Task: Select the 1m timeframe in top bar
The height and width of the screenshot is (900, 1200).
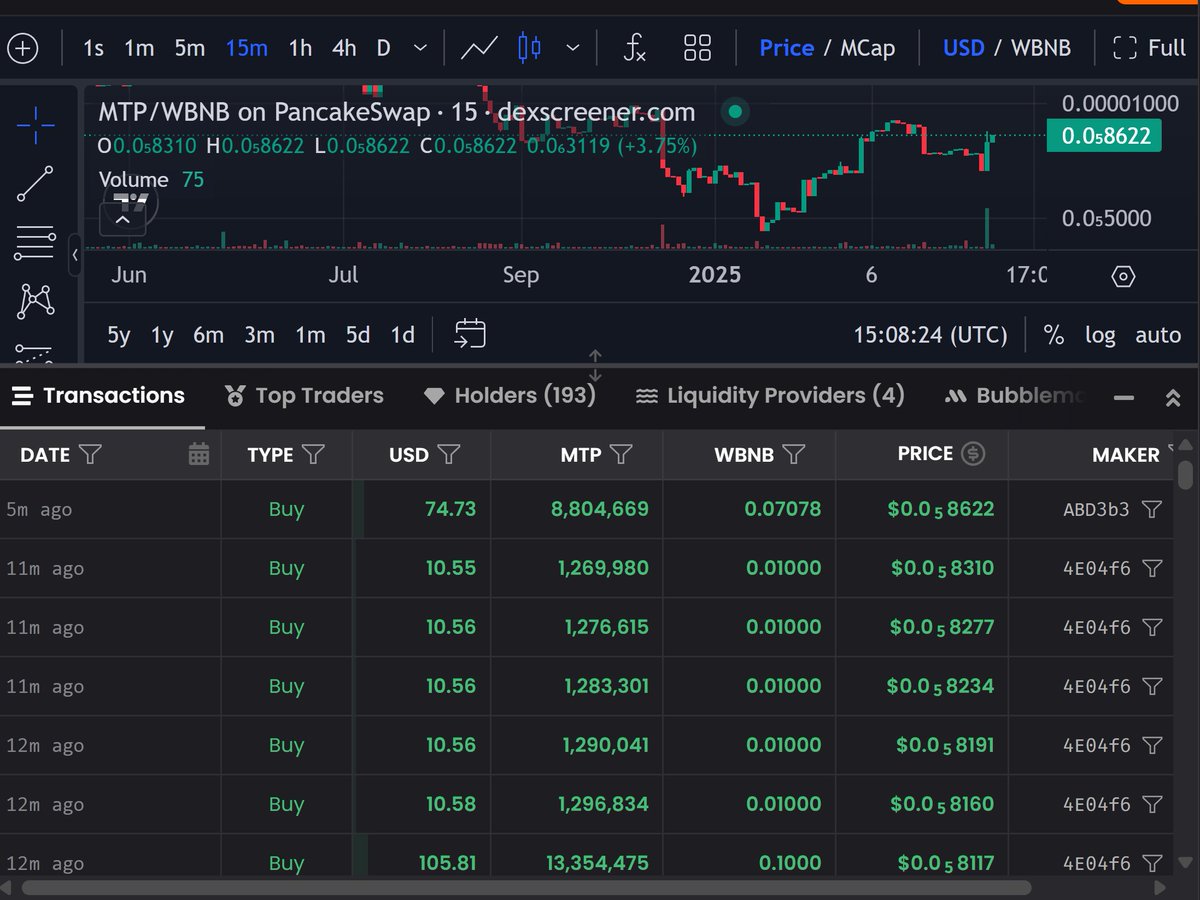Action: coord(139,48)
